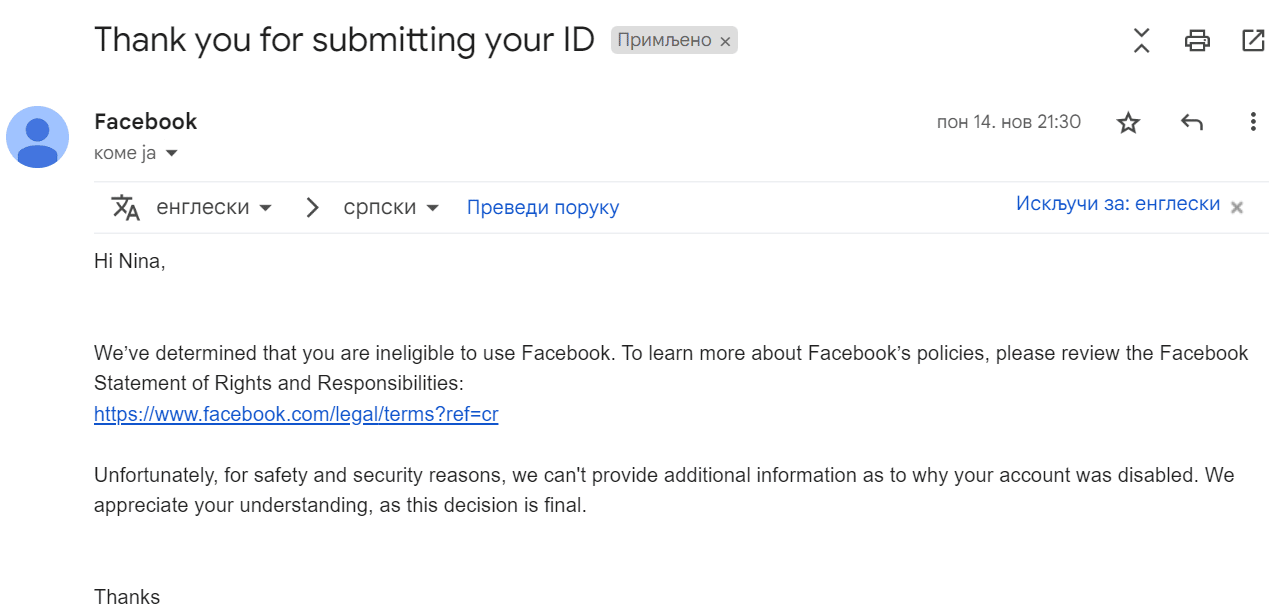Viewport: 1278px width, 614px height.
Task: Click the sender's profile avatar
Action: (38, 137)
